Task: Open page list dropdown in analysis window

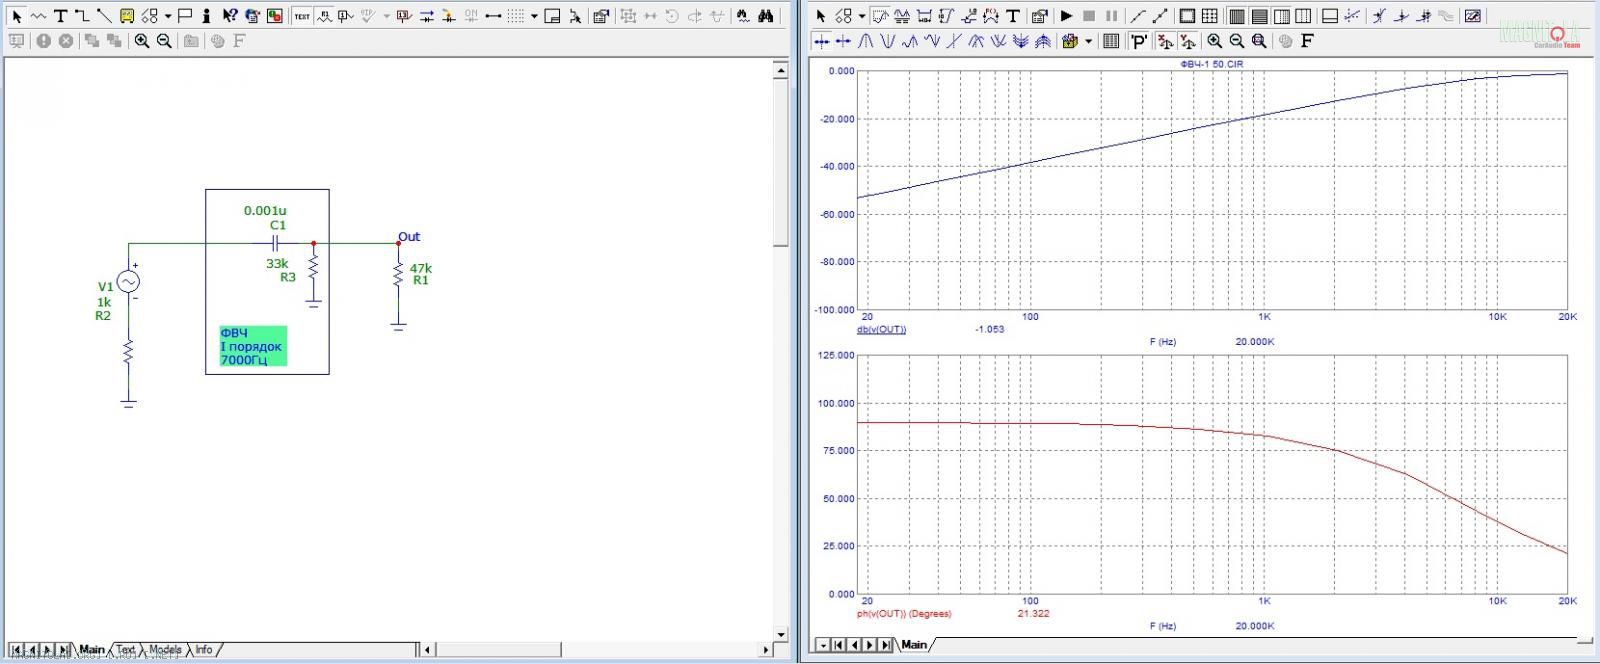Action: (823, 645)
